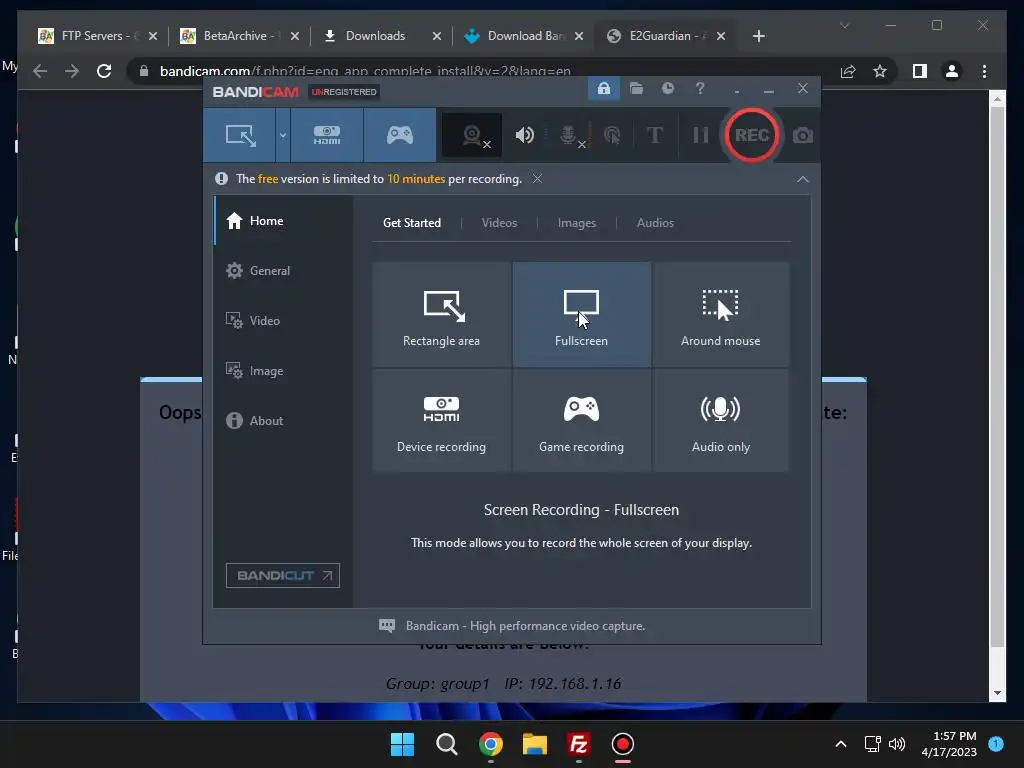Open General settings in sidebar
The height and width of the screenshot is (768, 1024).
[283, 270]
